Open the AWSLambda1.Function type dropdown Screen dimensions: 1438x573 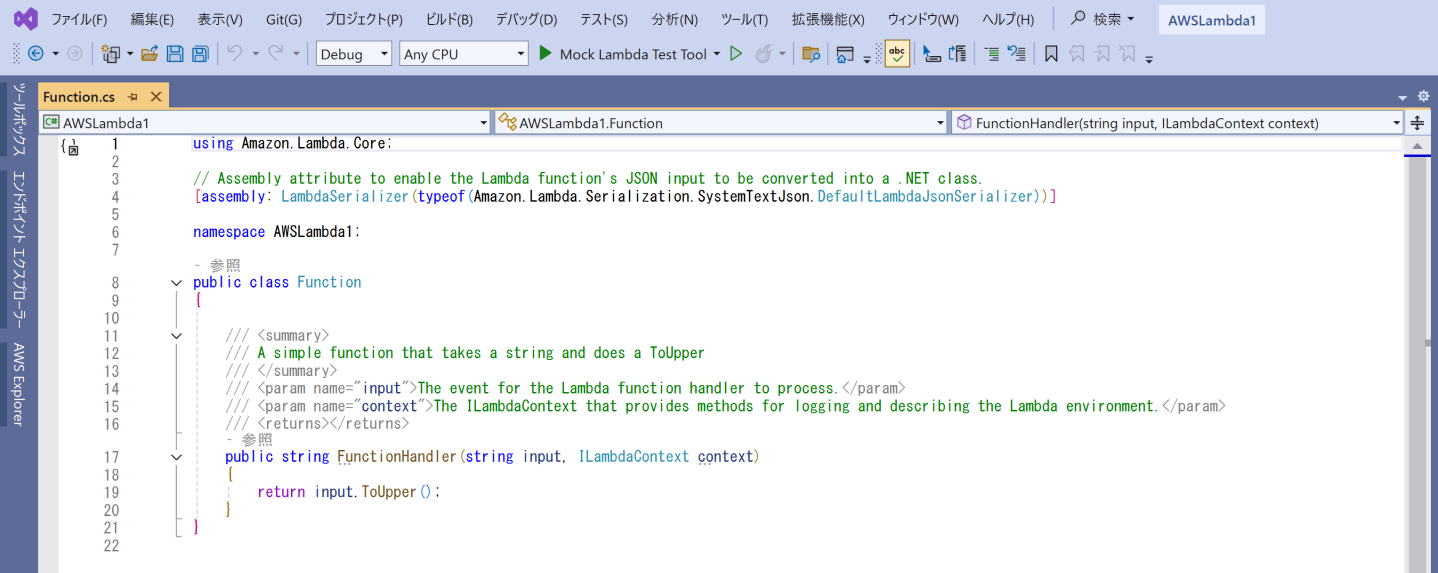[722, 123]
